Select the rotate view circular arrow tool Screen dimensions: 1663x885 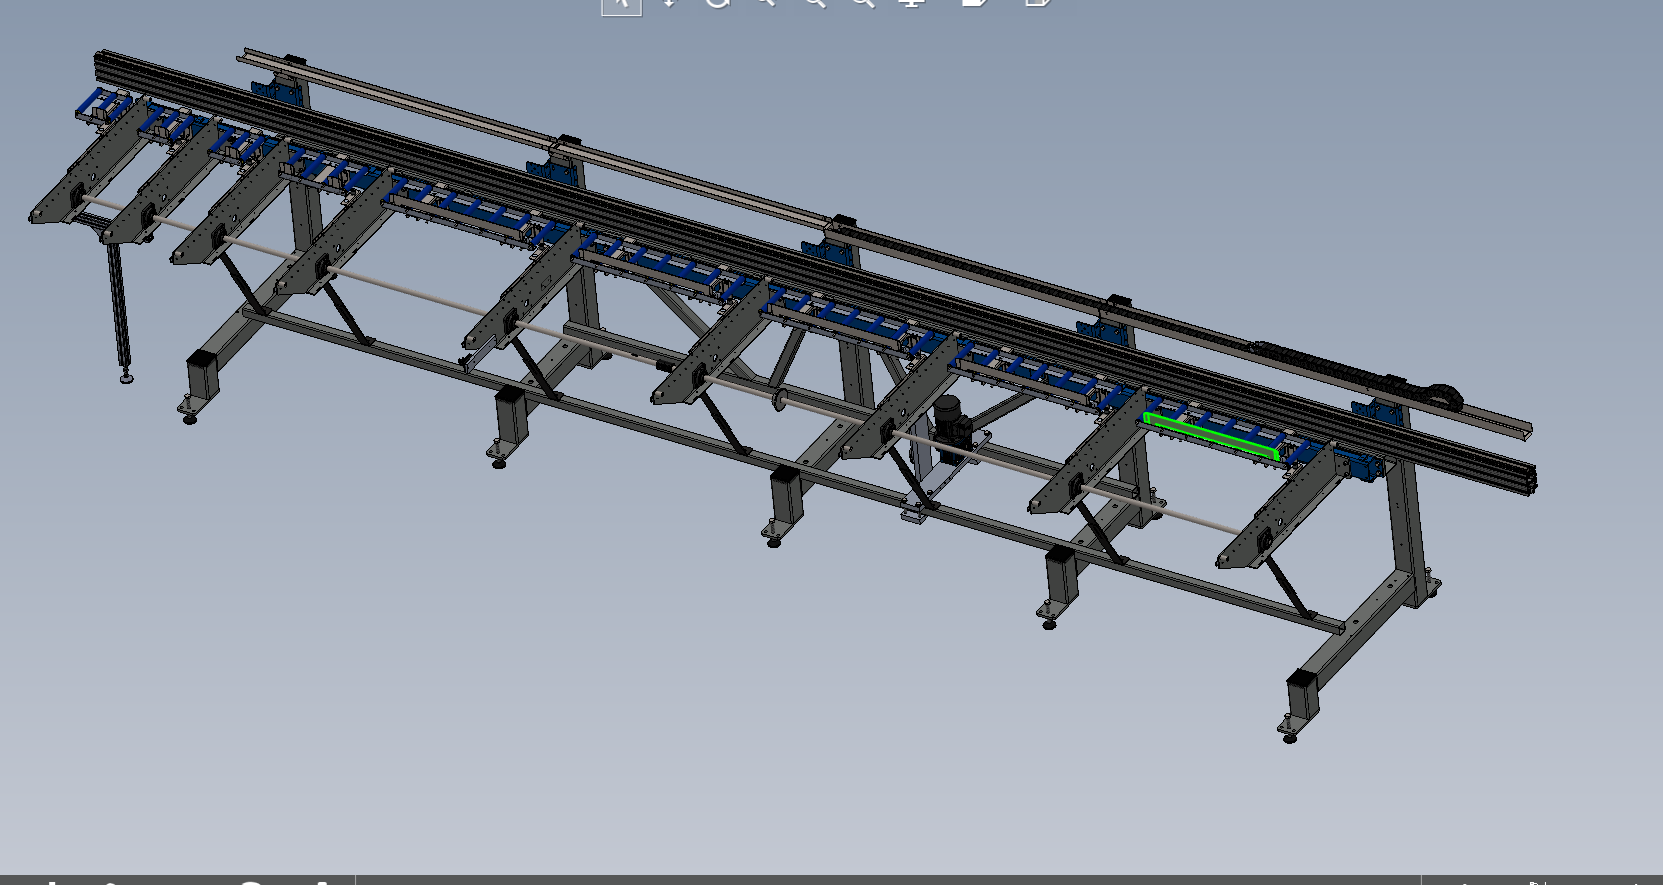pos(717,3)
